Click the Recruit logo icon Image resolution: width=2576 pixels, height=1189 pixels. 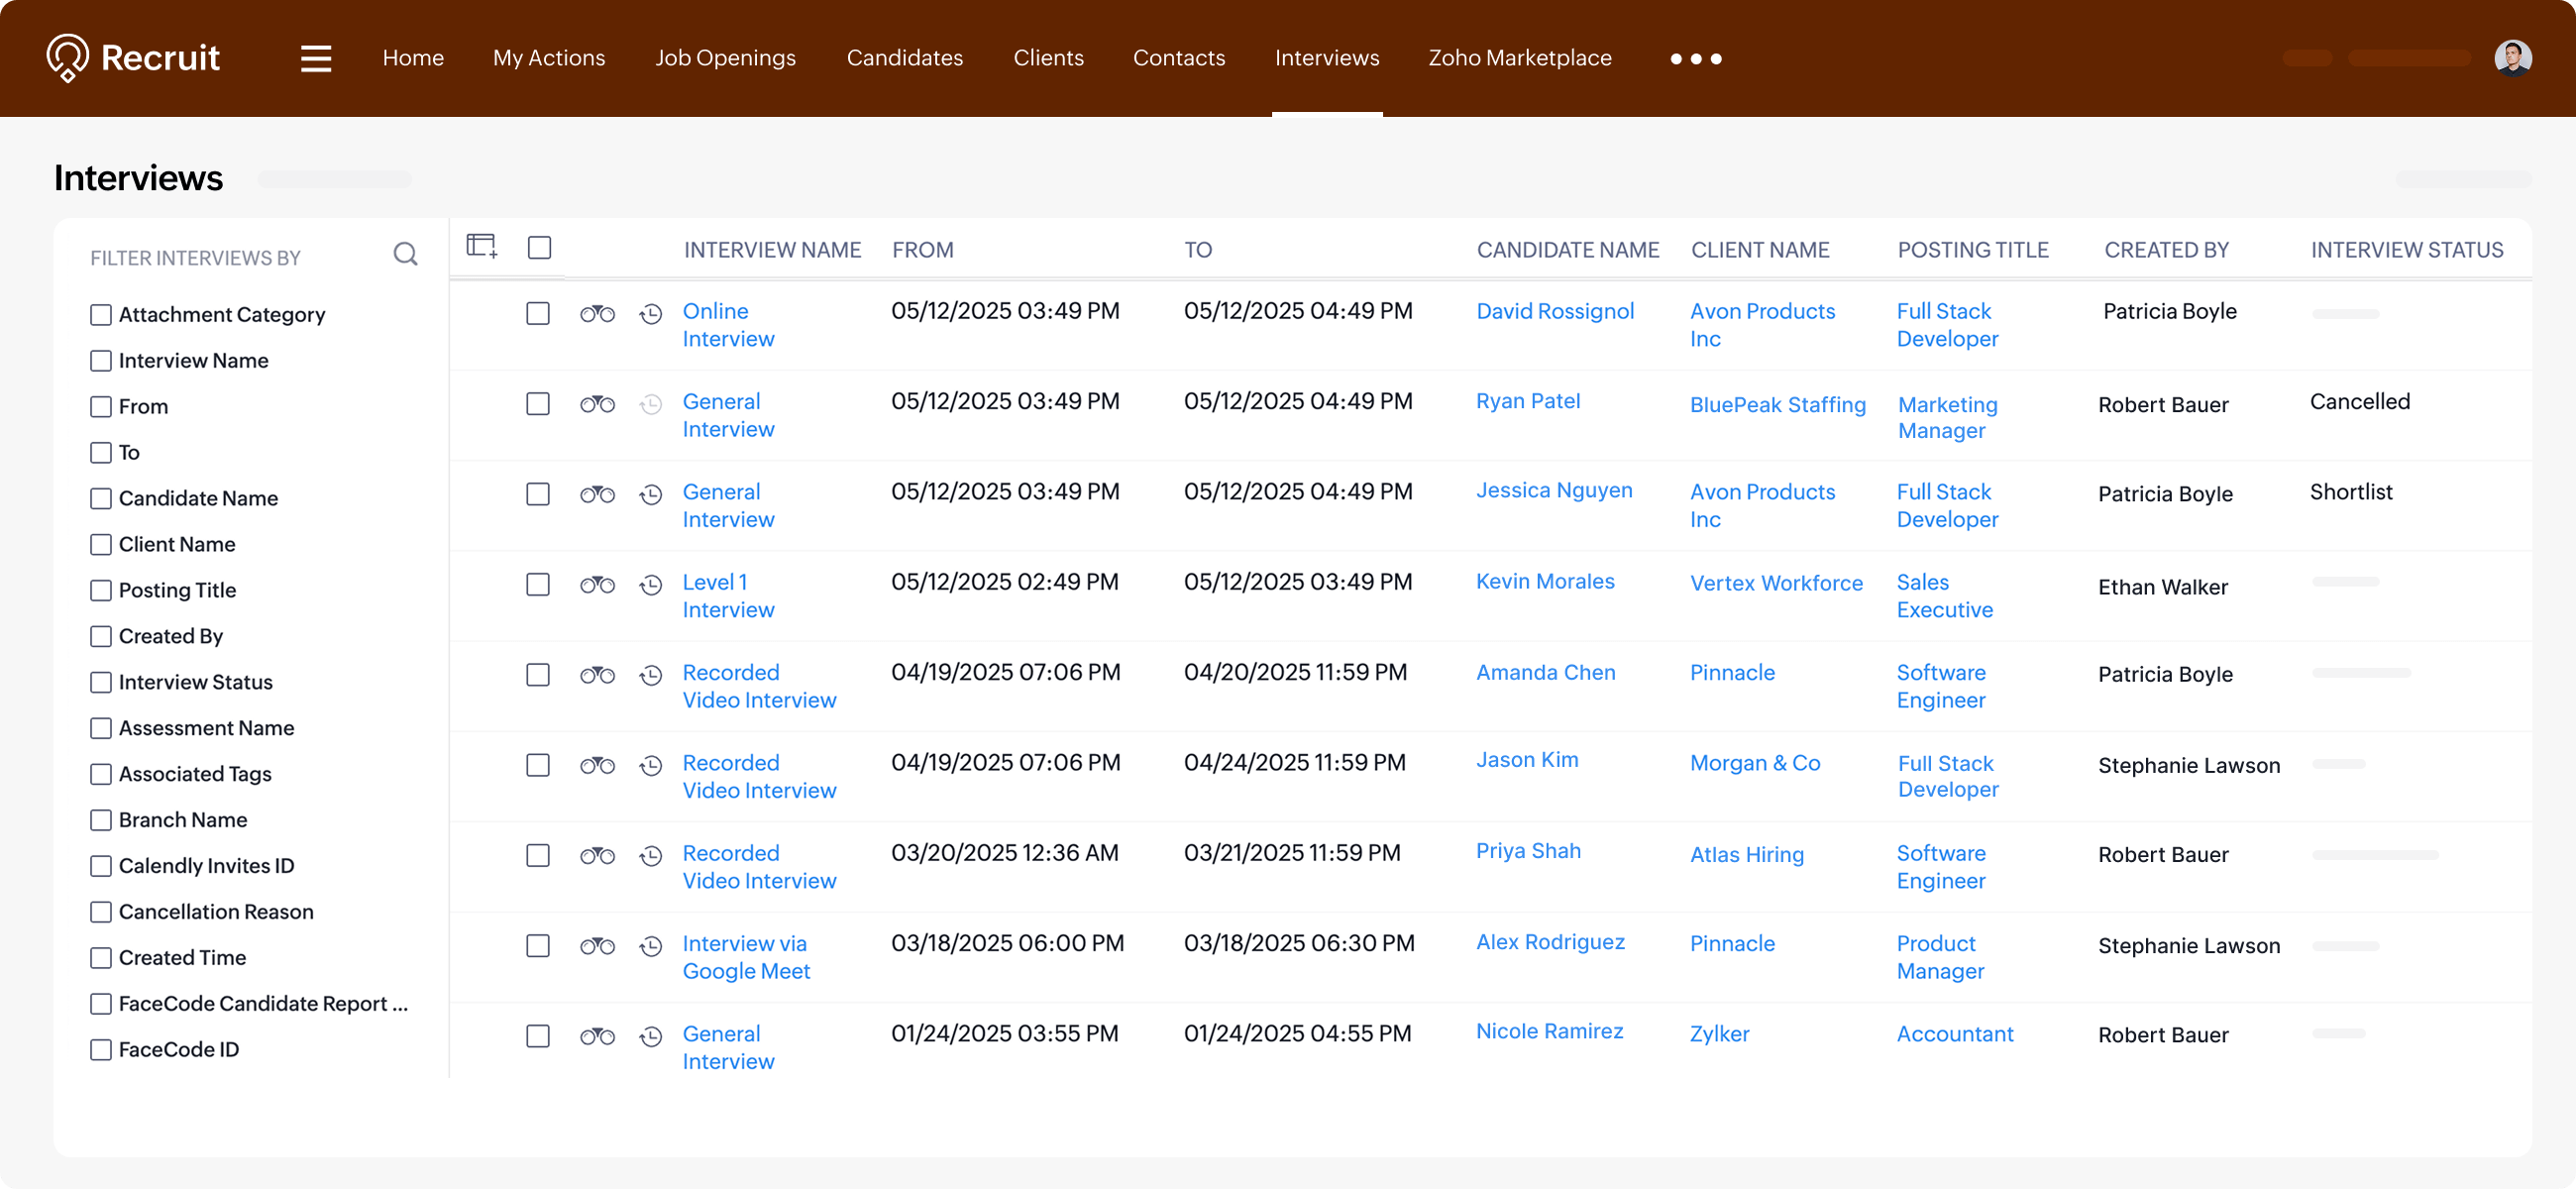(x=67, y=58)
